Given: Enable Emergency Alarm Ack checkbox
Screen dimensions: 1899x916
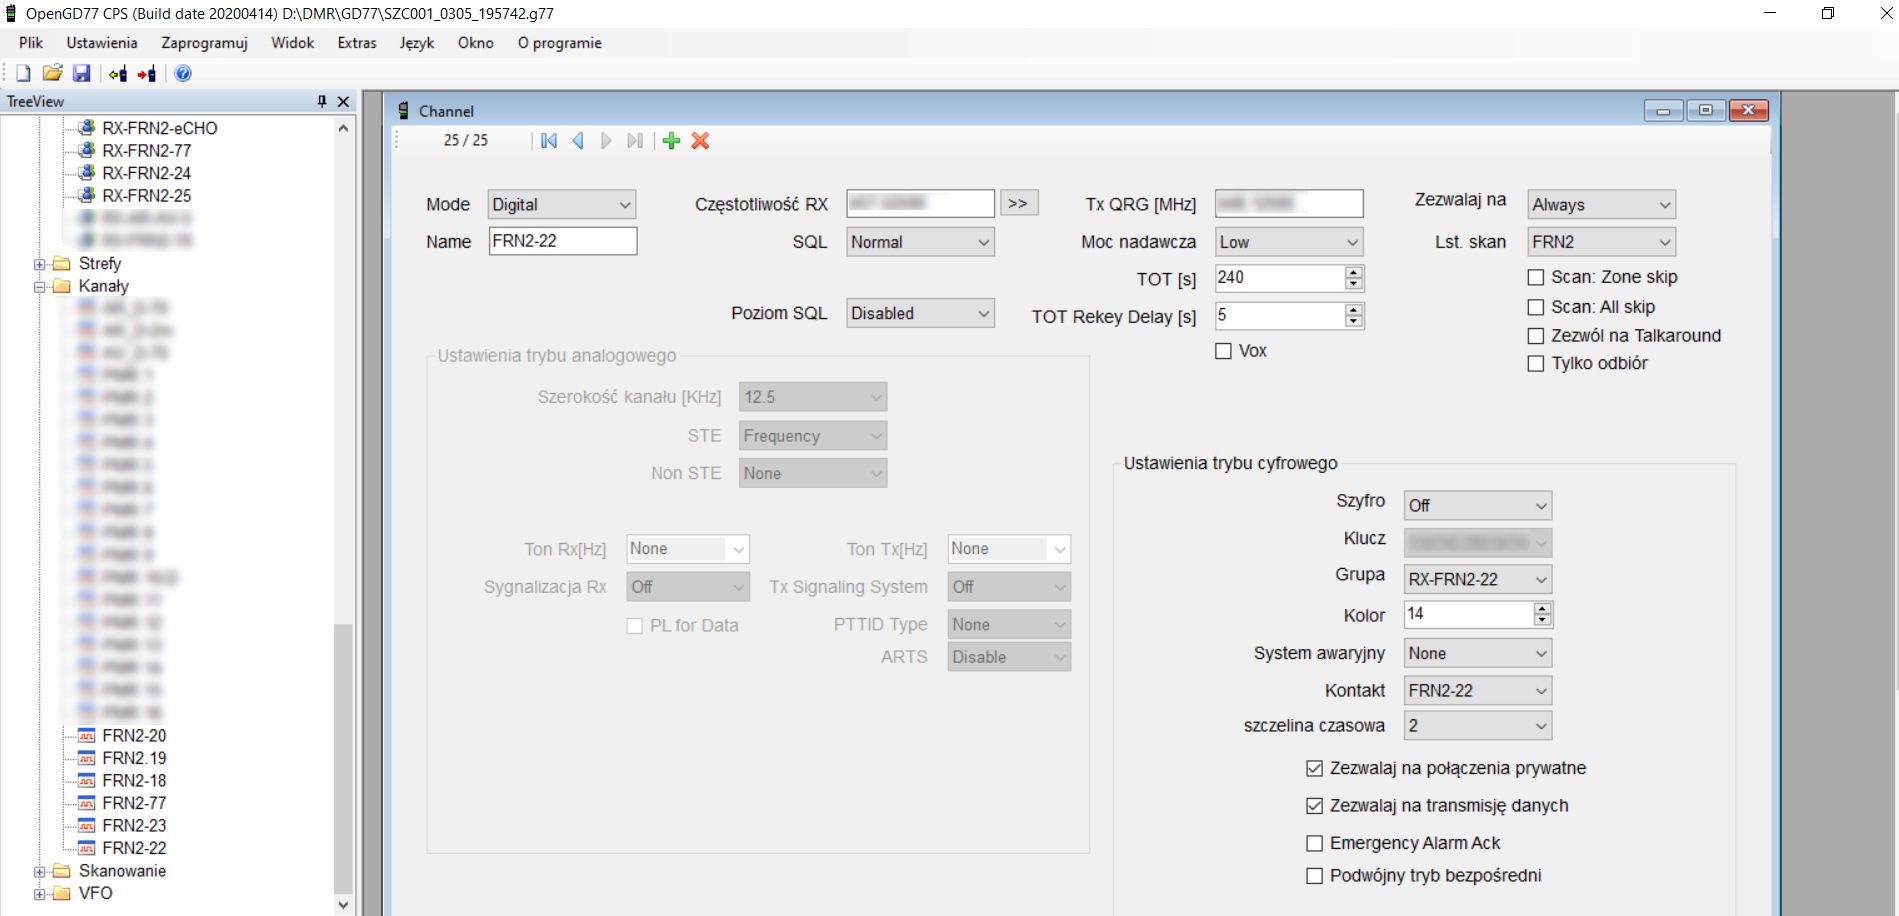Looking at the screenshot, I should tap(1315, 844).
